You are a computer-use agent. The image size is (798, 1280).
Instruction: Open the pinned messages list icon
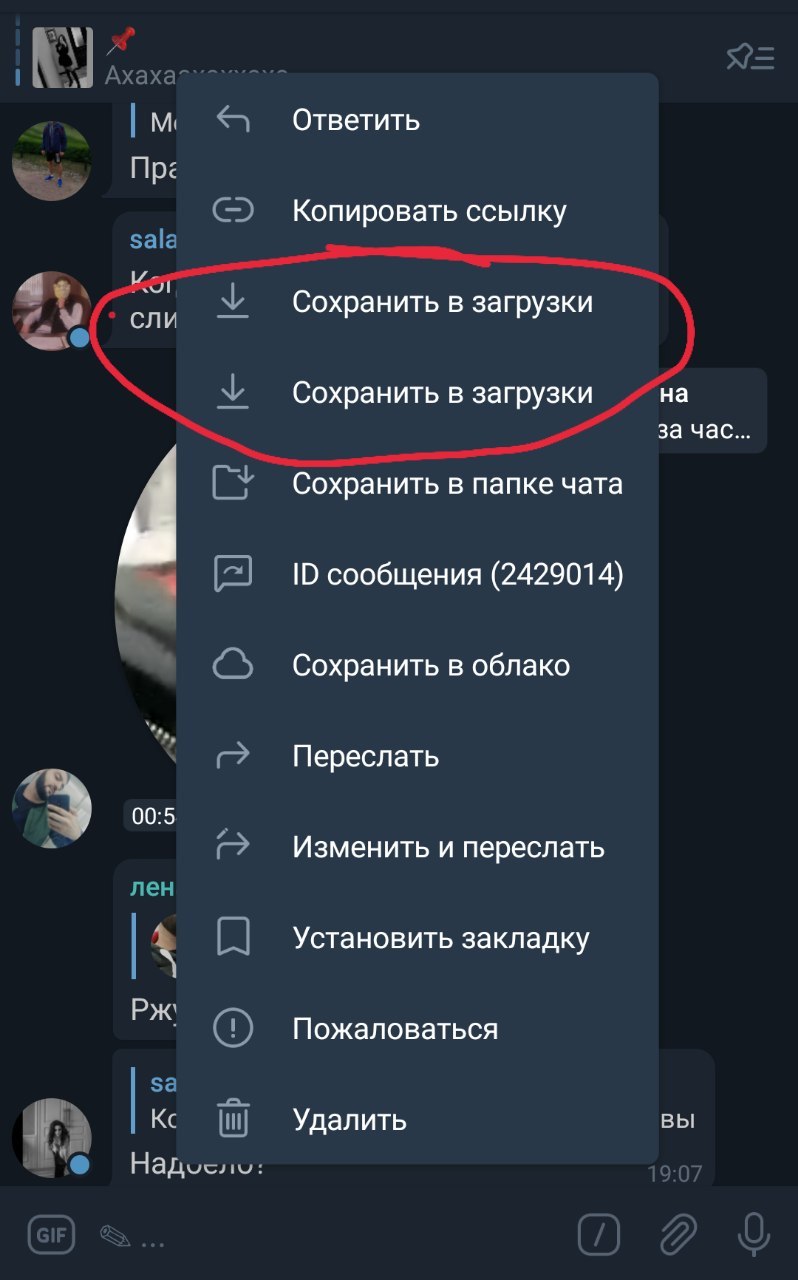(x=750, y=58)
